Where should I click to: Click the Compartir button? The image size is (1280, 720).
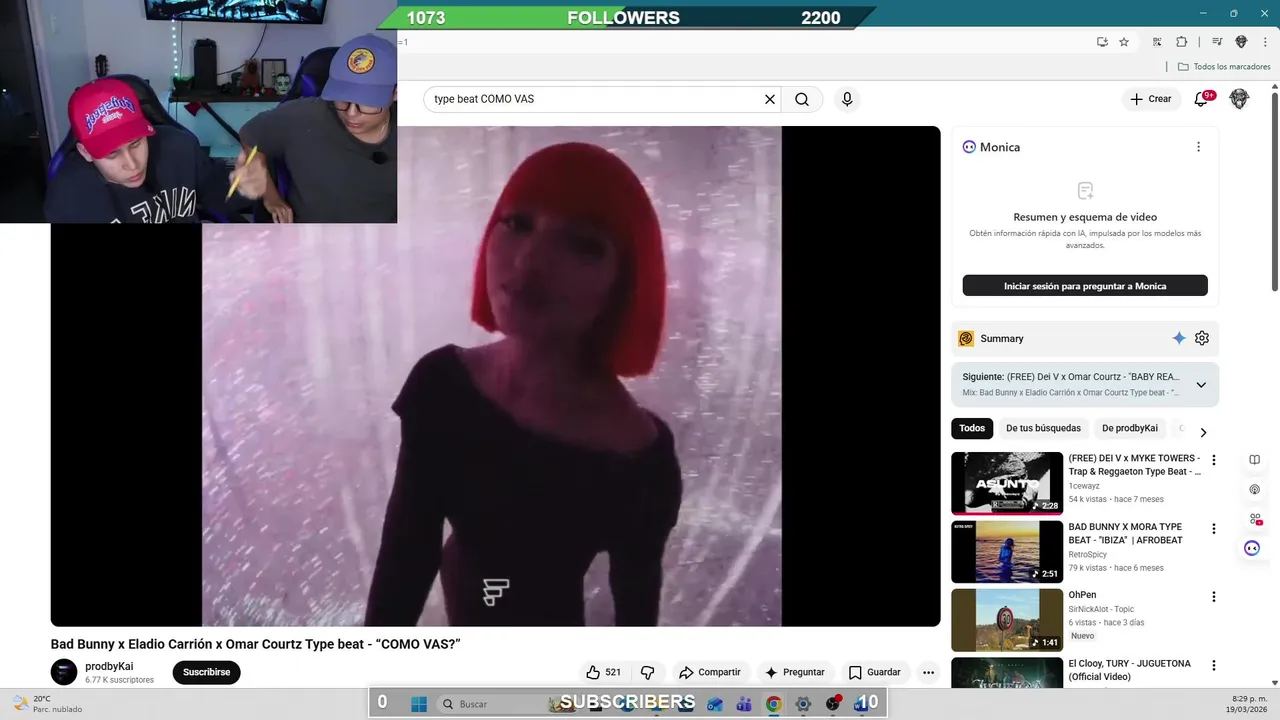pos(709,672)
